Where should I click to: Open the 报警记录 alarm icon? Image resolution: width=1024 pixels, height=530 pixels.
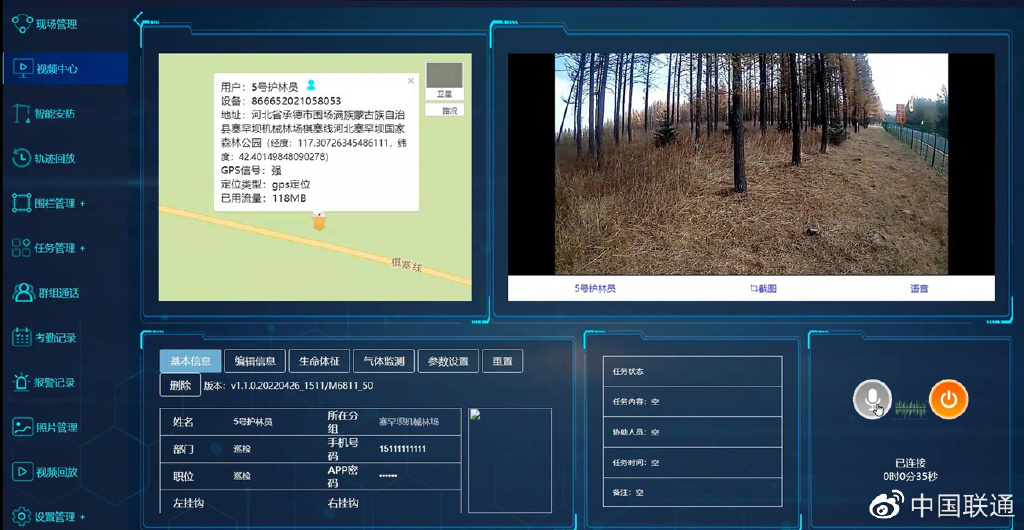(x=22, y=382)
